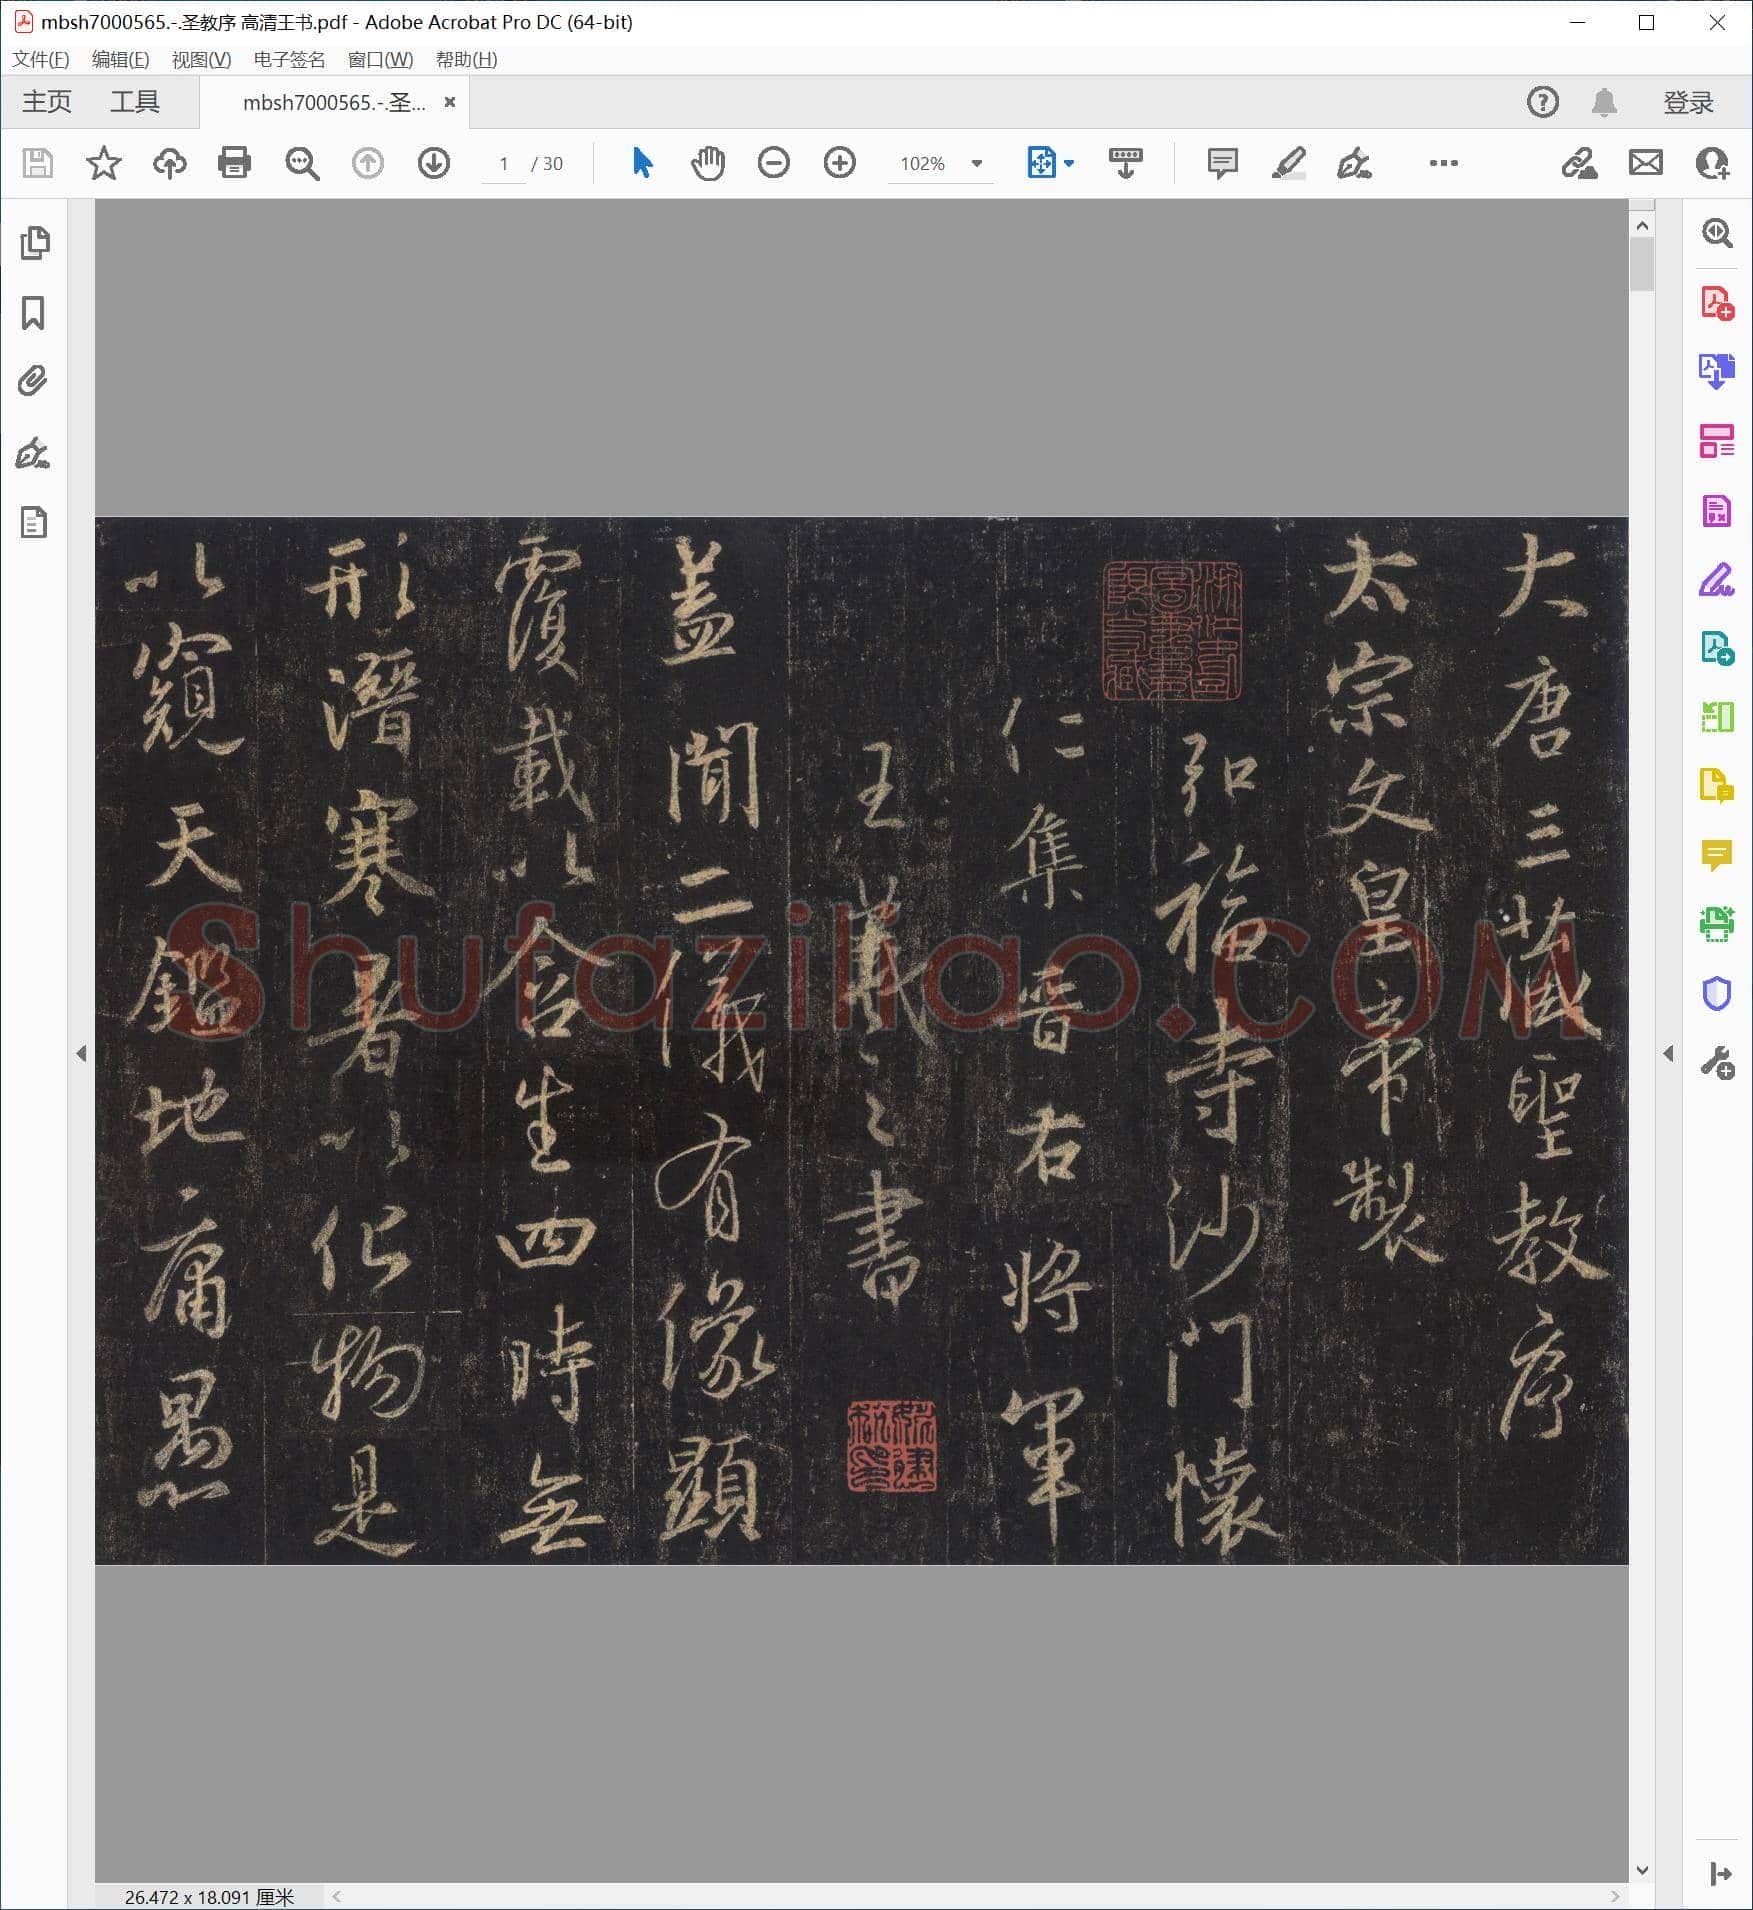Image resolution: width=1753 pixels, height=1910 pixels.
Task: Activate the selection arrow tool
Action: click(642, 162)
